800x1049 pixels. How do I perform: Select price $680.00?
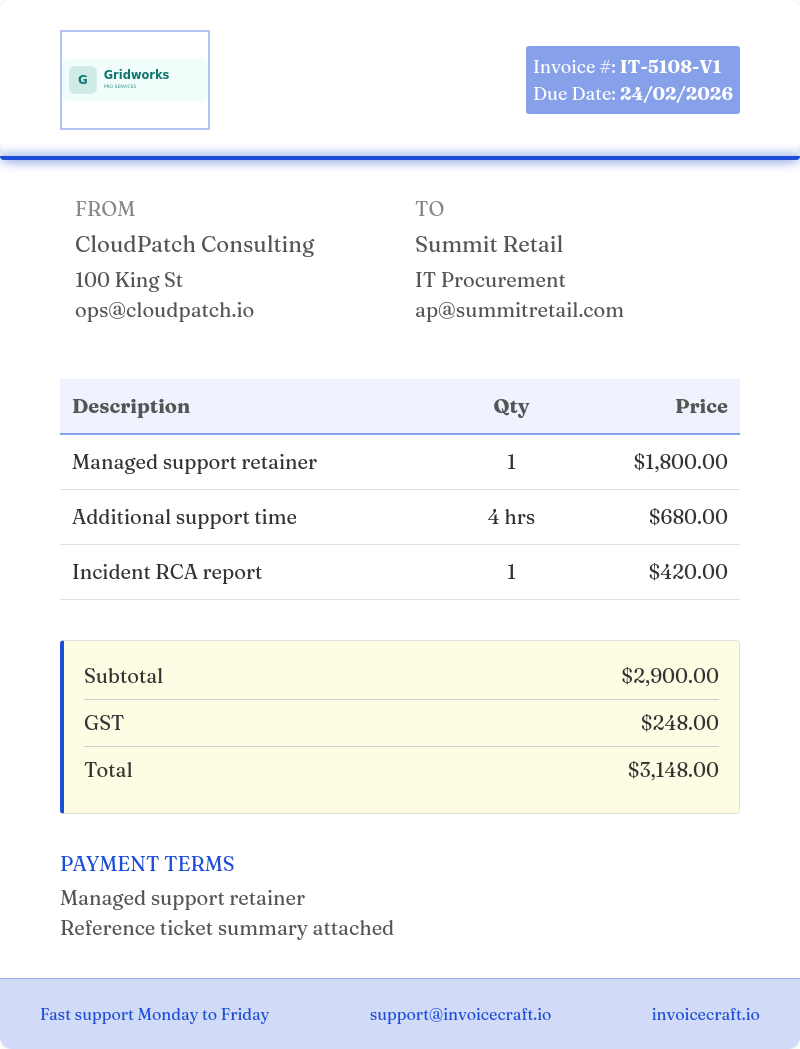(688, 517)
